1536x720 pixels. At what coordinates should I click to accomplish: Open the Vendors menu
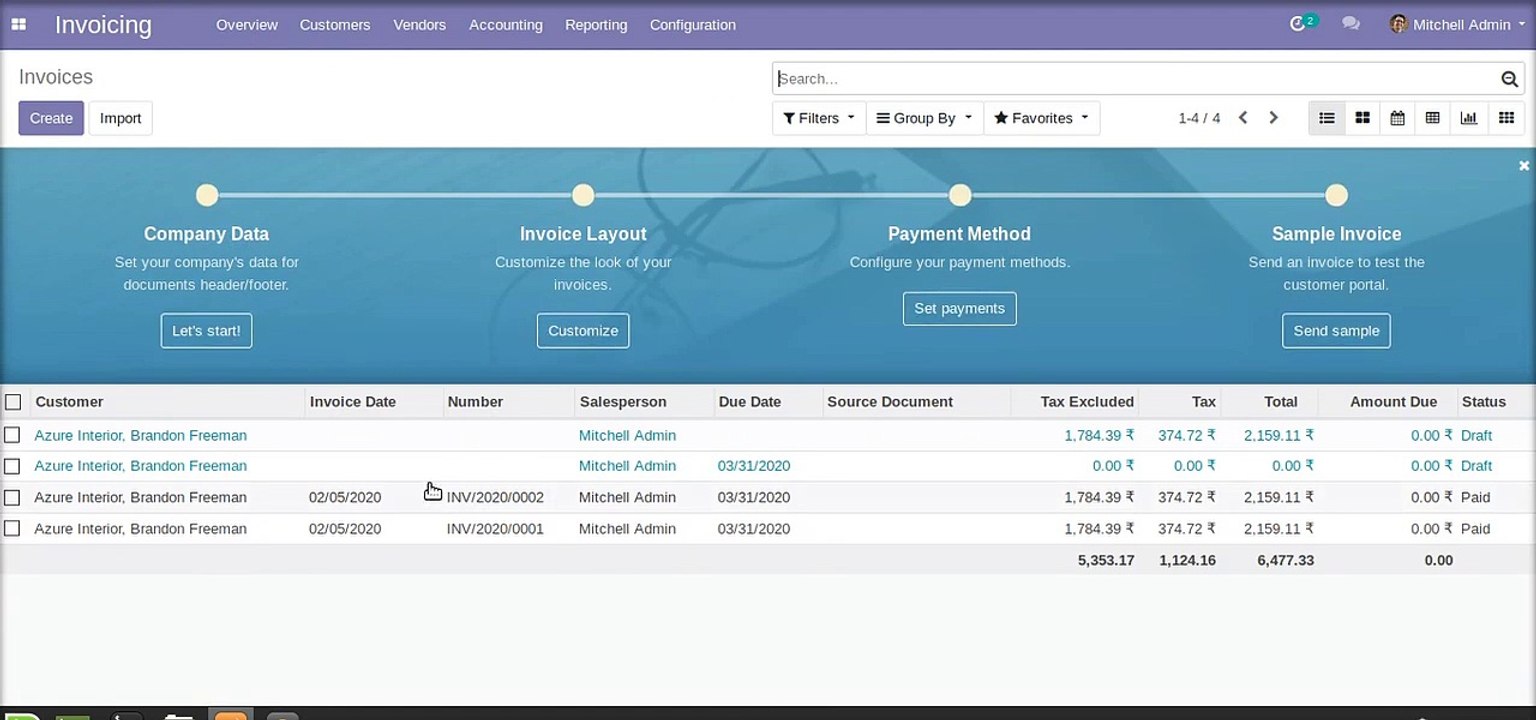419,25
